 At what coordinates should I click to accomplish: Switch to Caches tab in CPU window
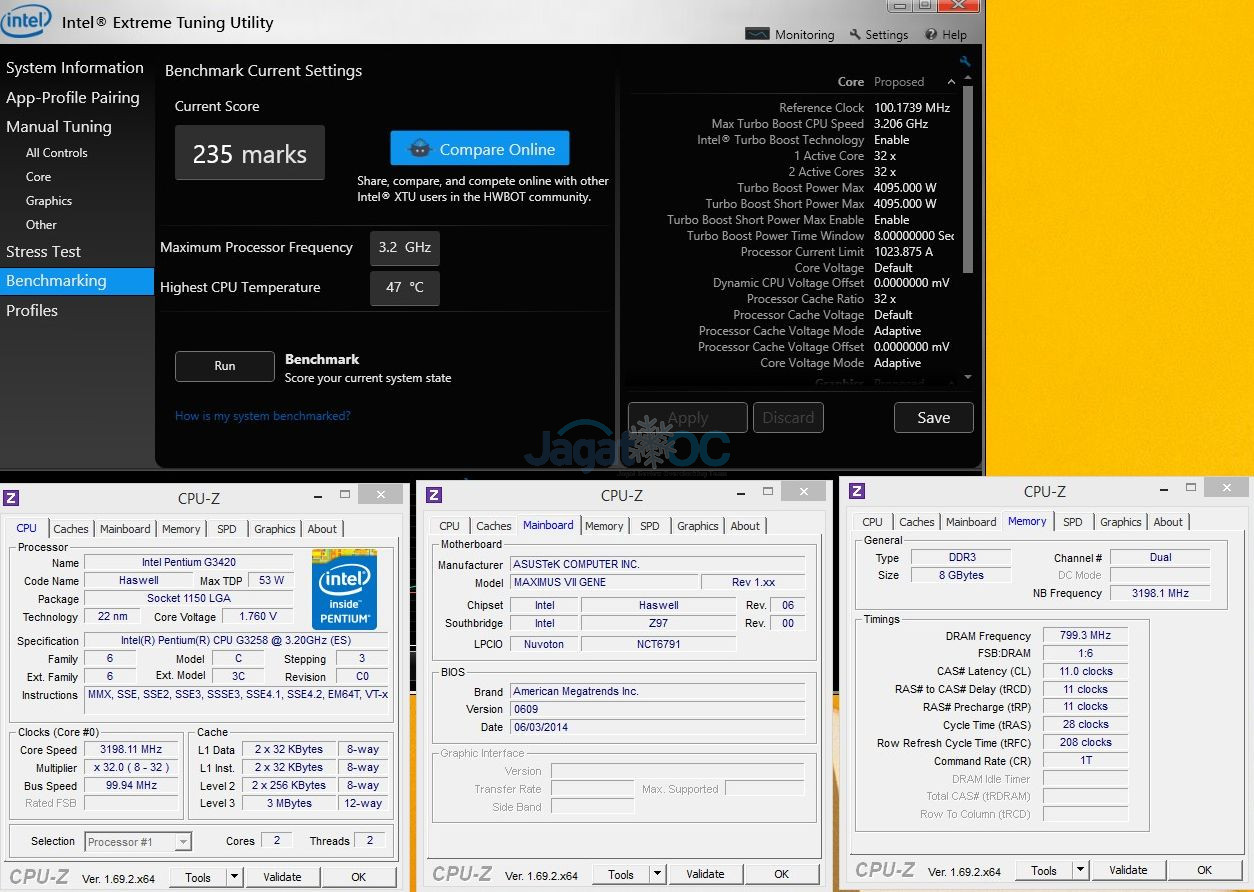[x=71, y=529]
